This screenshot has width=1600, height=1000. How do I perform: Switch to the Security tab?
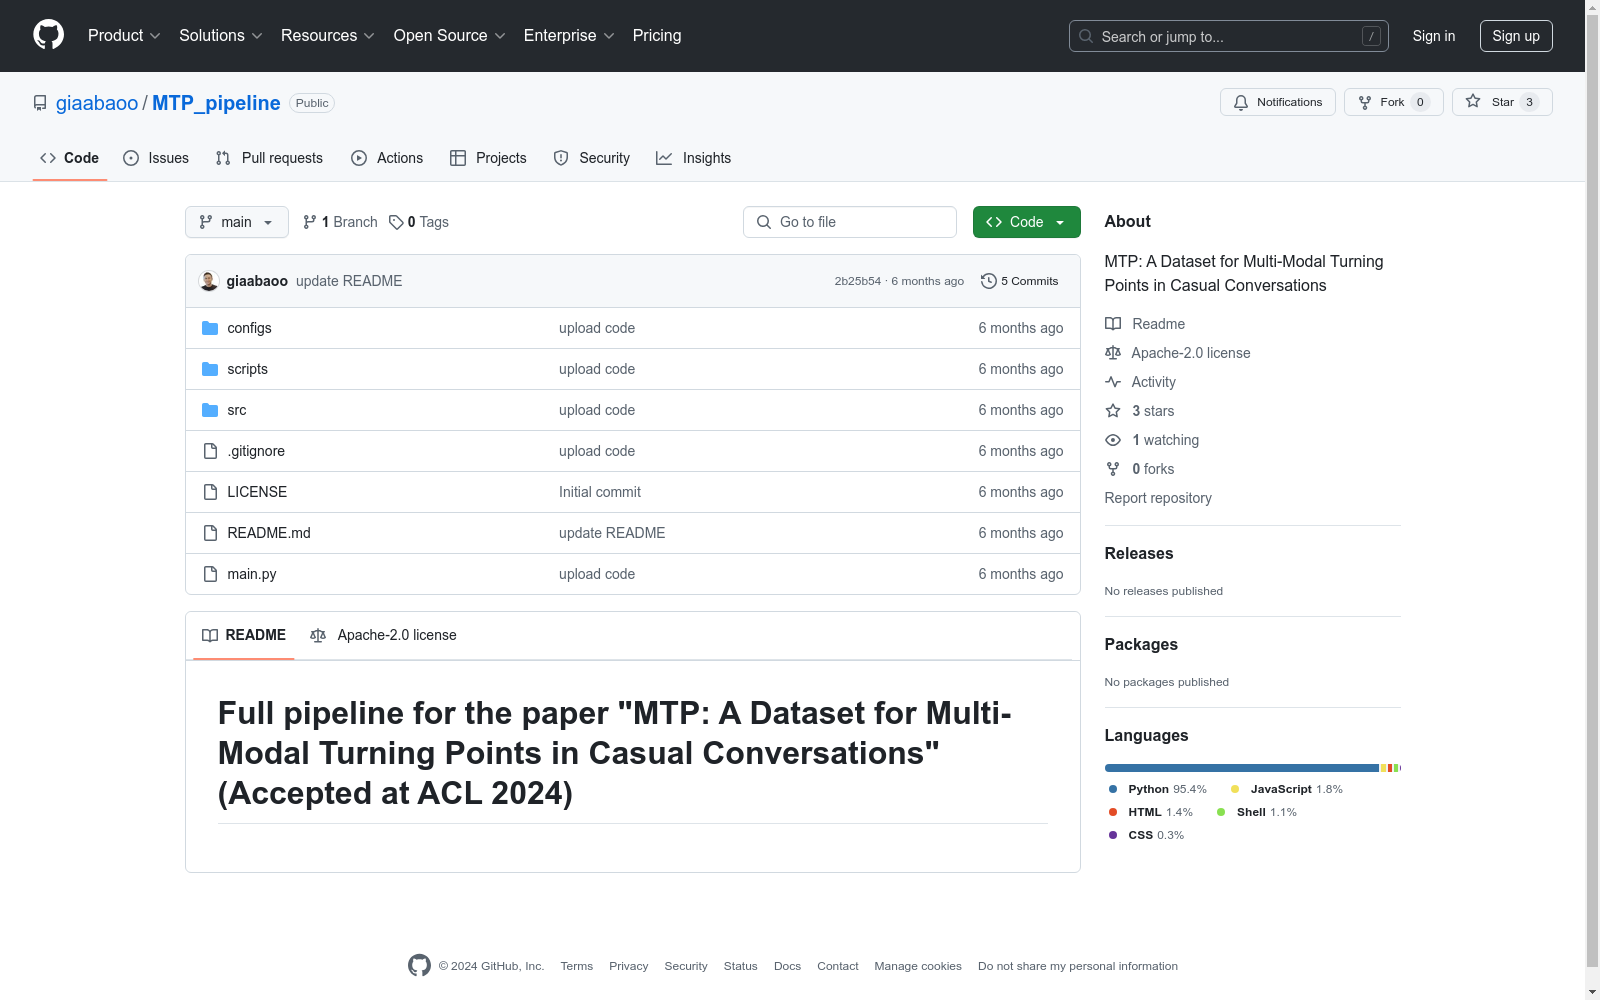click(592, 158)
